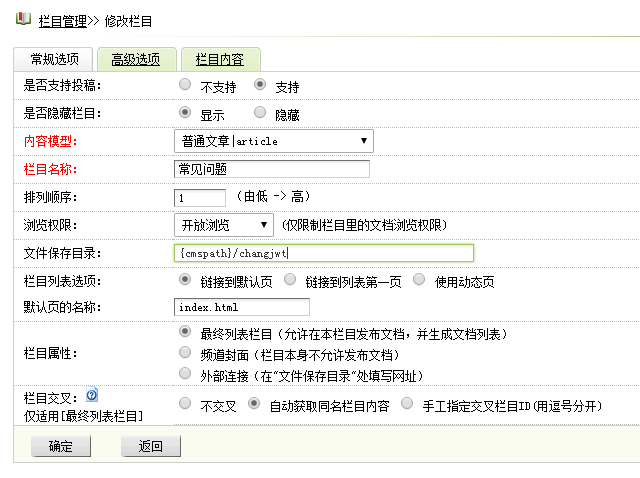The image size is (640, 478).
Task: Select 使用动态页 radio option
Action: pyautogui.click(x=419, y=280)
